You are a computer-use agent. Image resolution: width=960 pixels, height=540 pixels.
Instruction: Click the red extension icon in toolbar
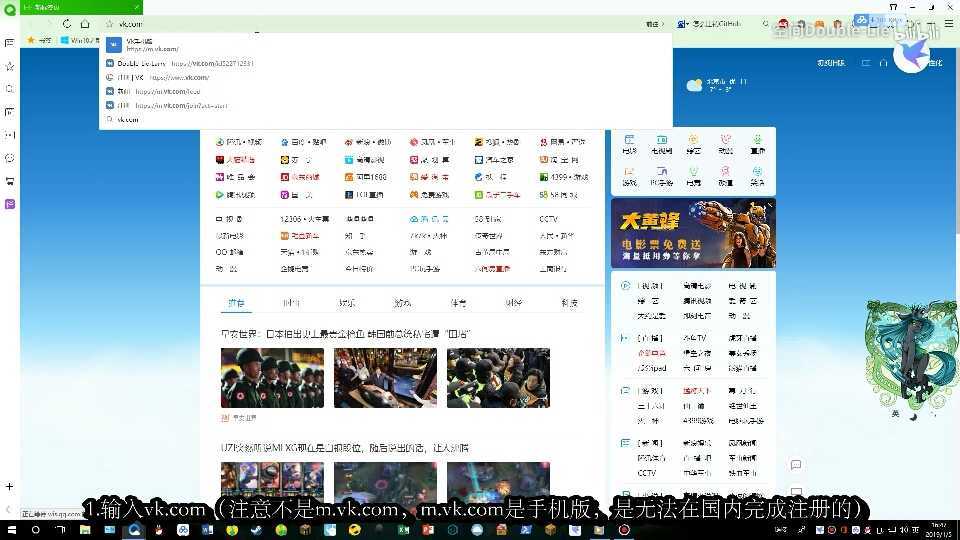click(783, 24)
